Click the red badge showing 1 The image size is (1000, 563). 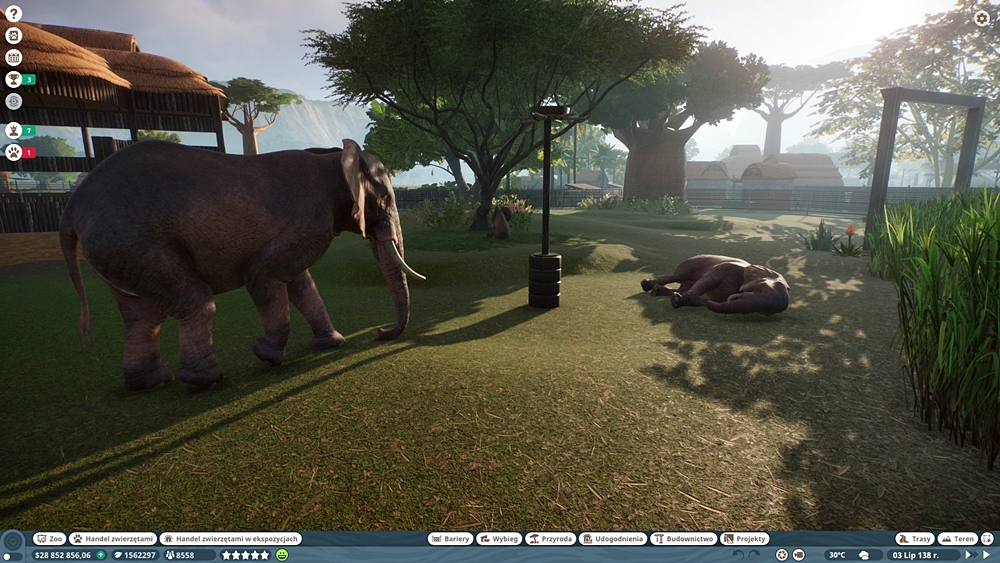tap(29, 152)
